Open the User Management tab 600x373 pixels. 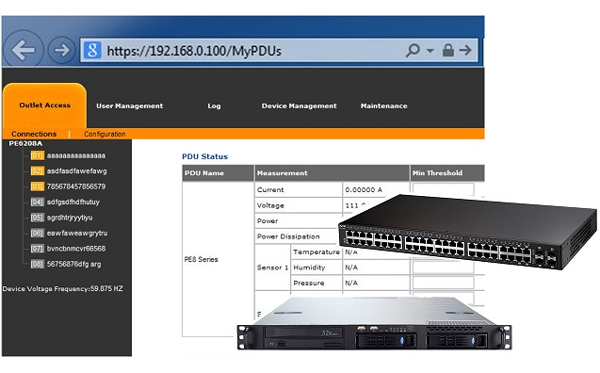[x=130, y=106]
